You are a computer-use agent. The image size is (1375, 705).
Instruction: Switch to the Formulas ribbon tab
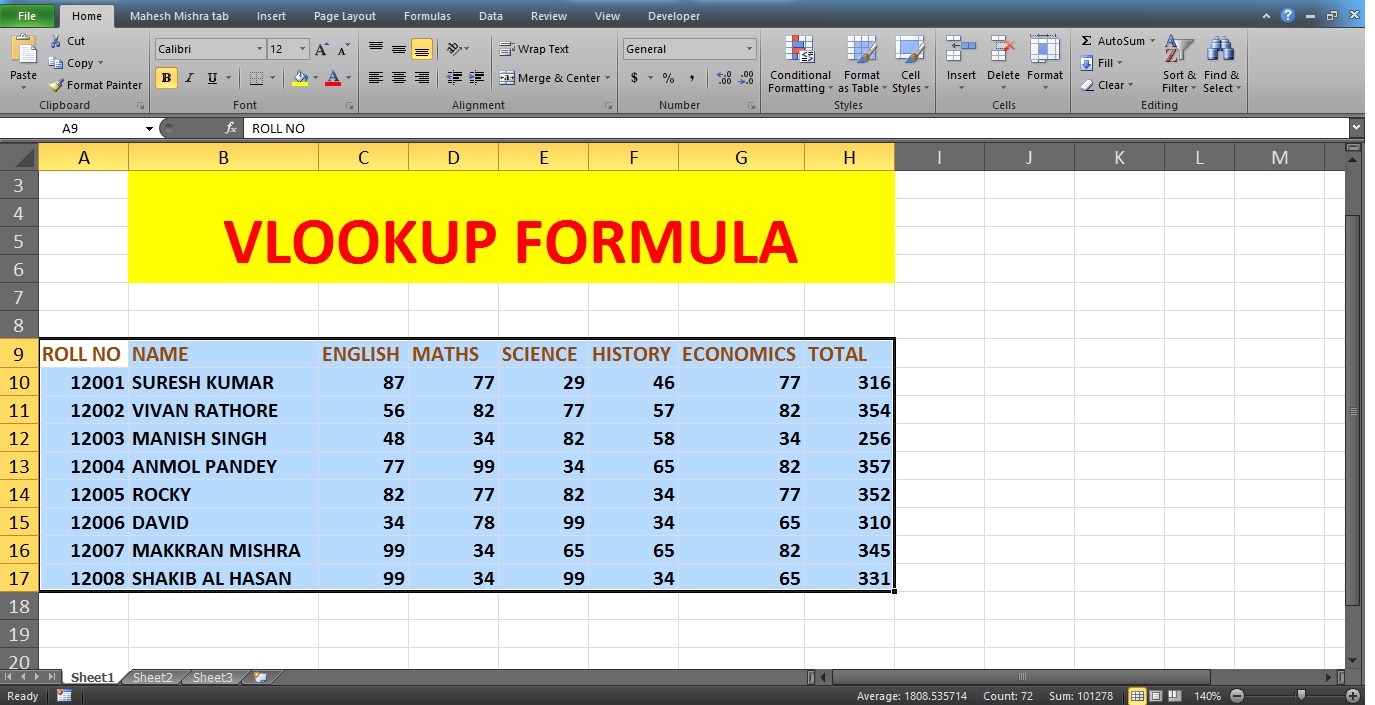point(427,15)
